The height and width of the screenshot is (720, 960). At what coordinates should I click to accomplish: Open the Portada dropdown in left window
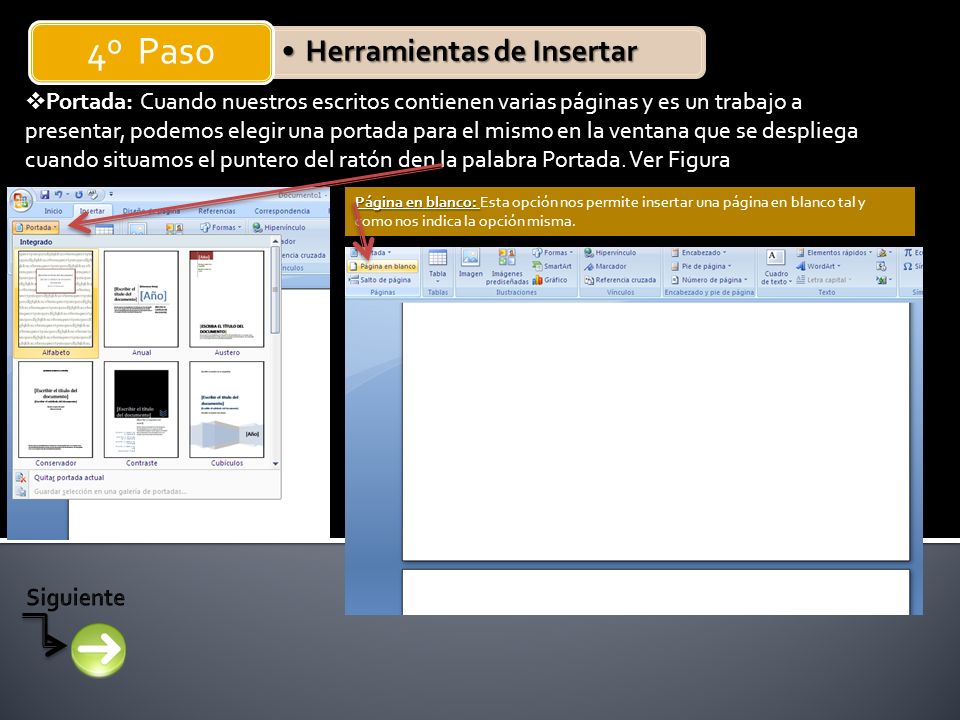point(36,227)
